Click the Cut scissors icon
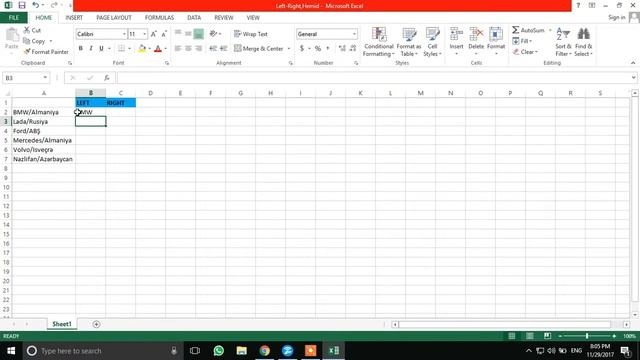 pos(27,30)
